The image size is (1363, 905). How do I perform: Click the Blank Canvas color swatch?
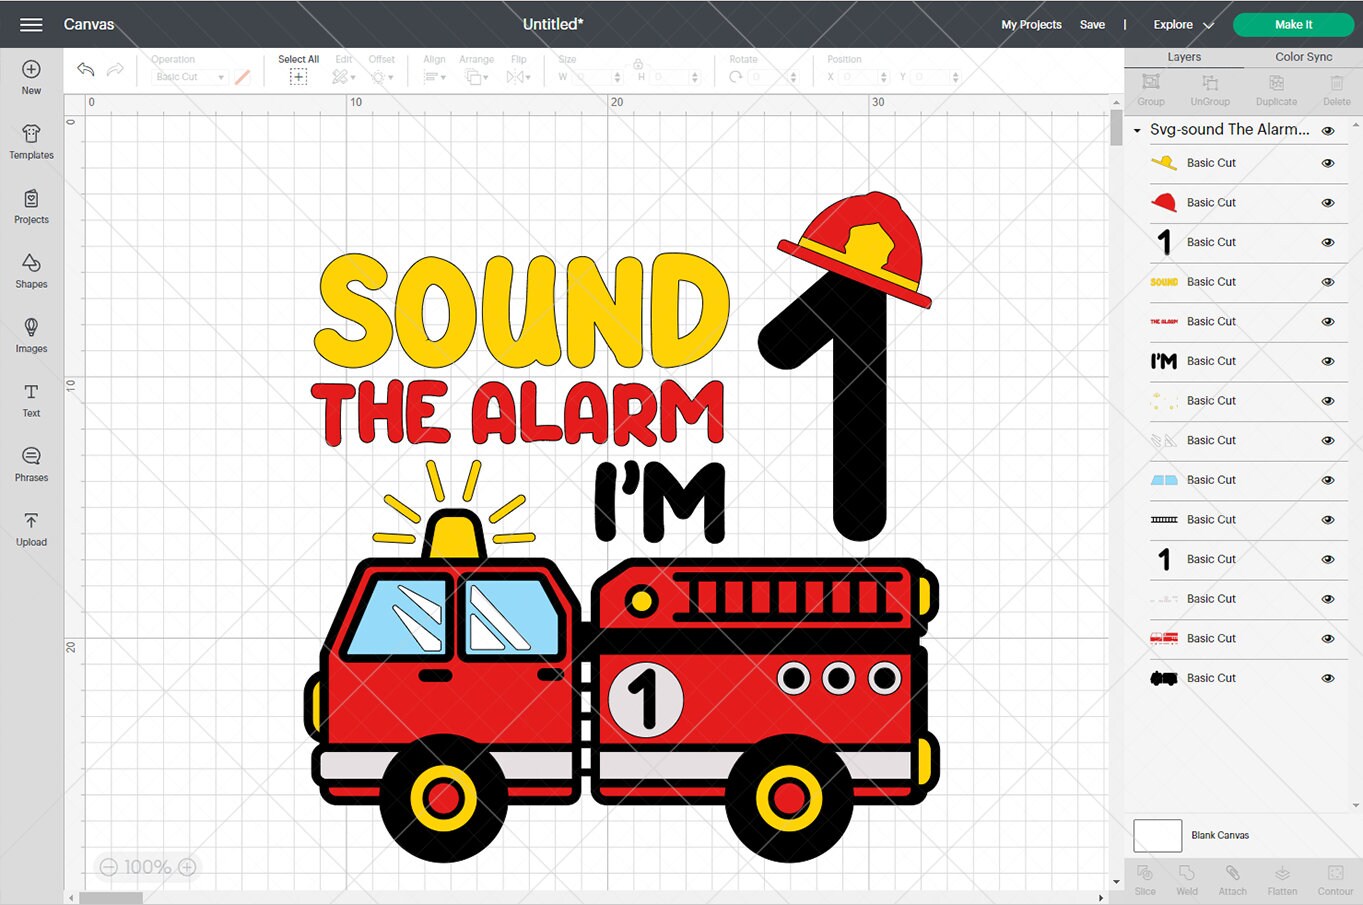click(1157, 835)
